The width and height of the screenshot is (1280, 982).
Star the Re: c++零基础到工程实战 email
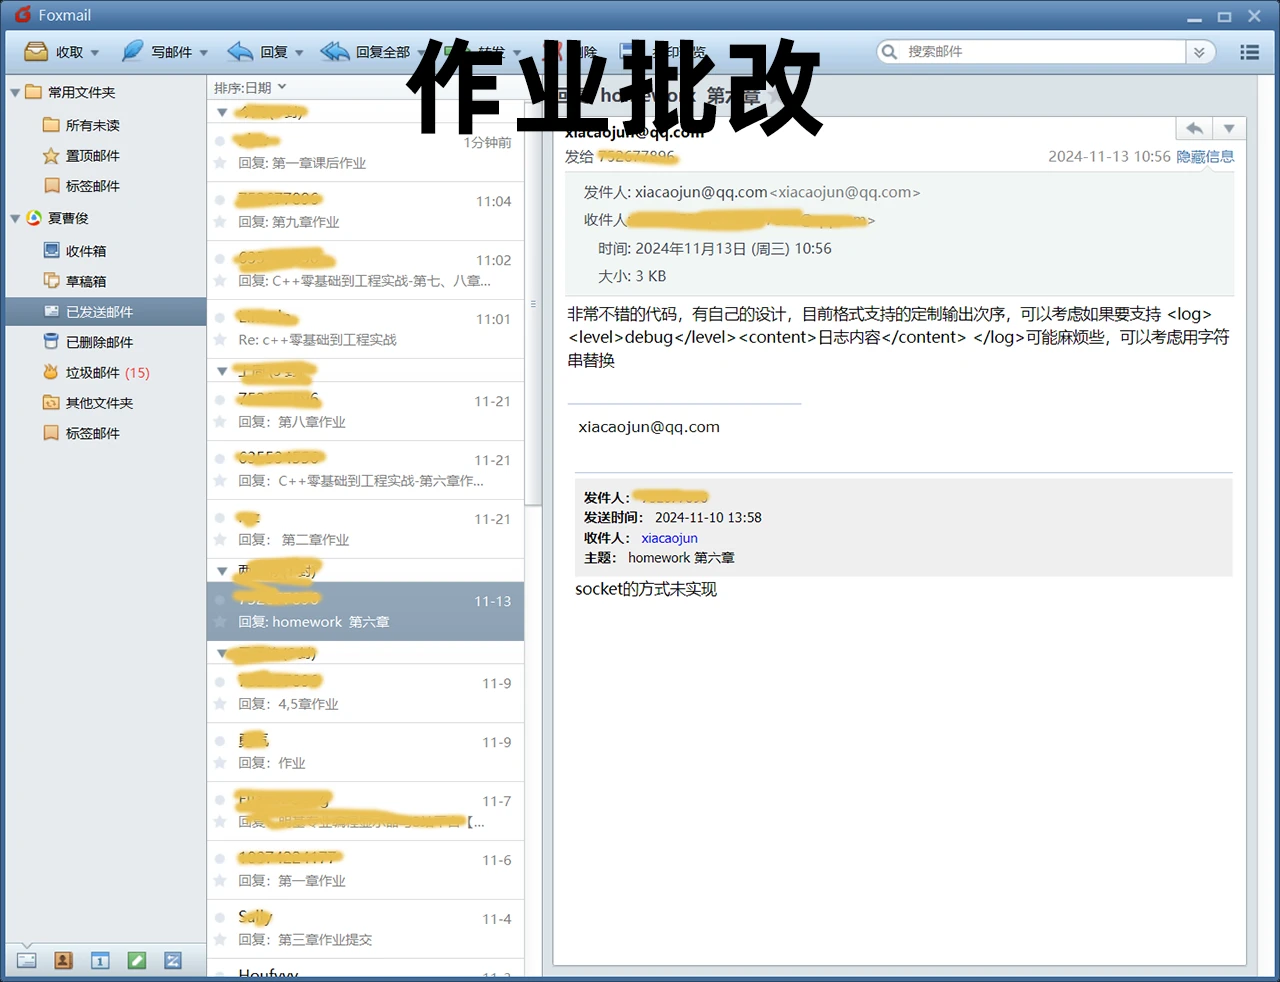220,340
